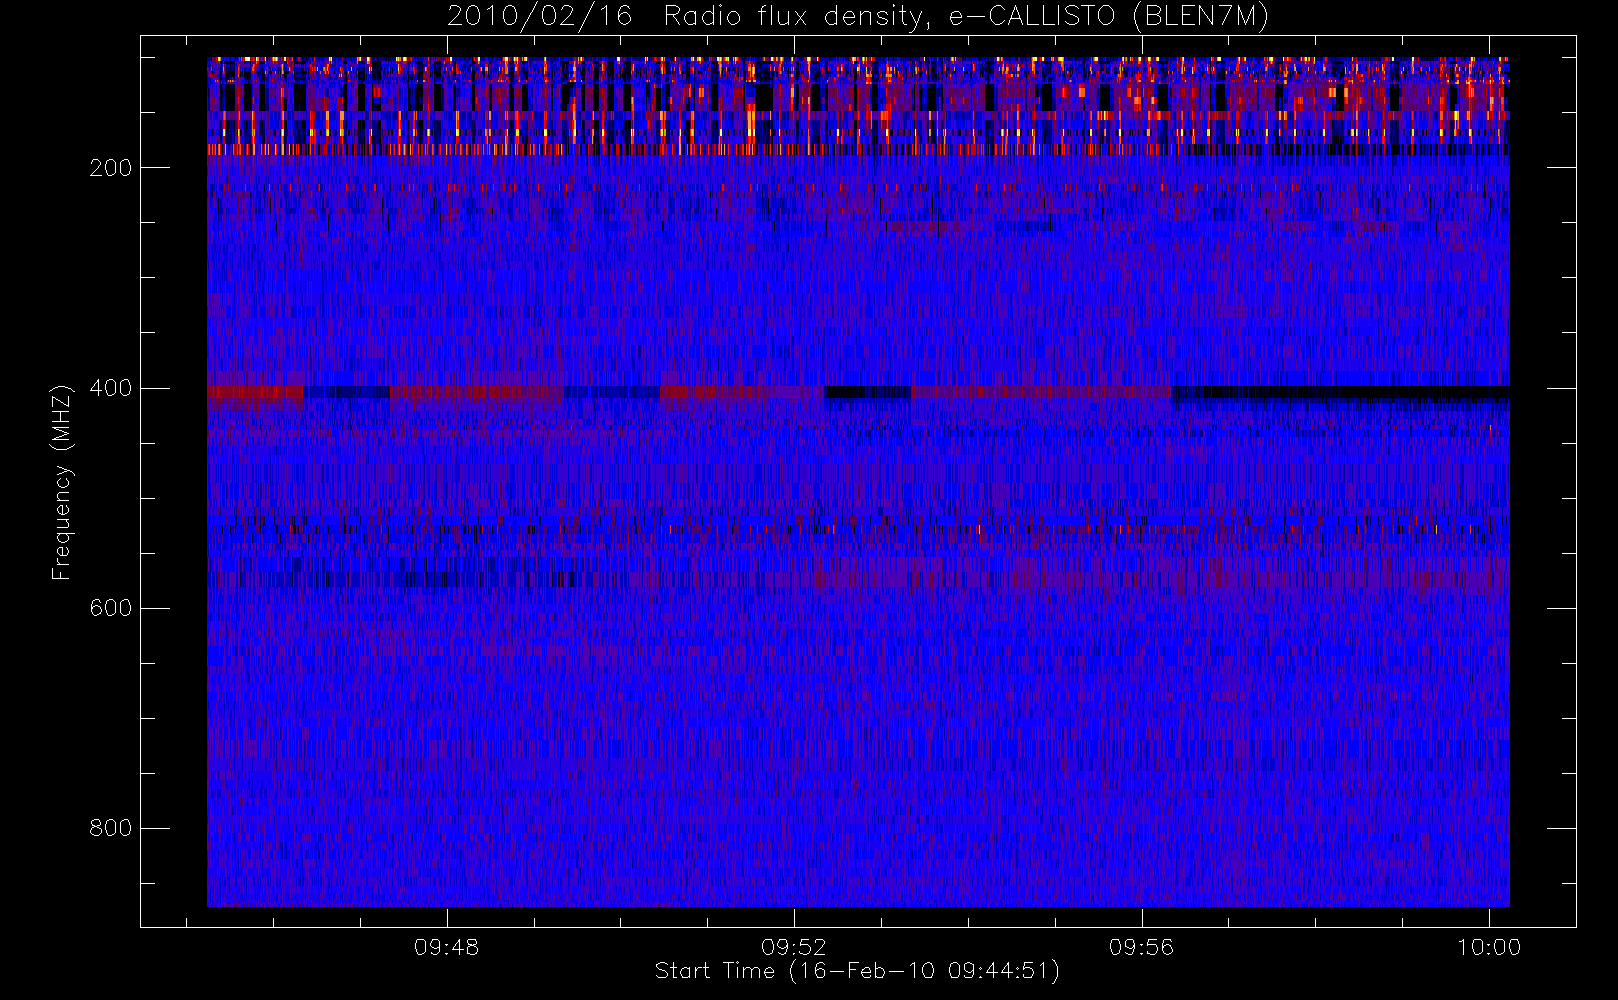Click the 'Start Time (16-Feb-10 09:44:51)' label
The height and width of the screenshot is (1000, 1618).
tap(857, 971)
